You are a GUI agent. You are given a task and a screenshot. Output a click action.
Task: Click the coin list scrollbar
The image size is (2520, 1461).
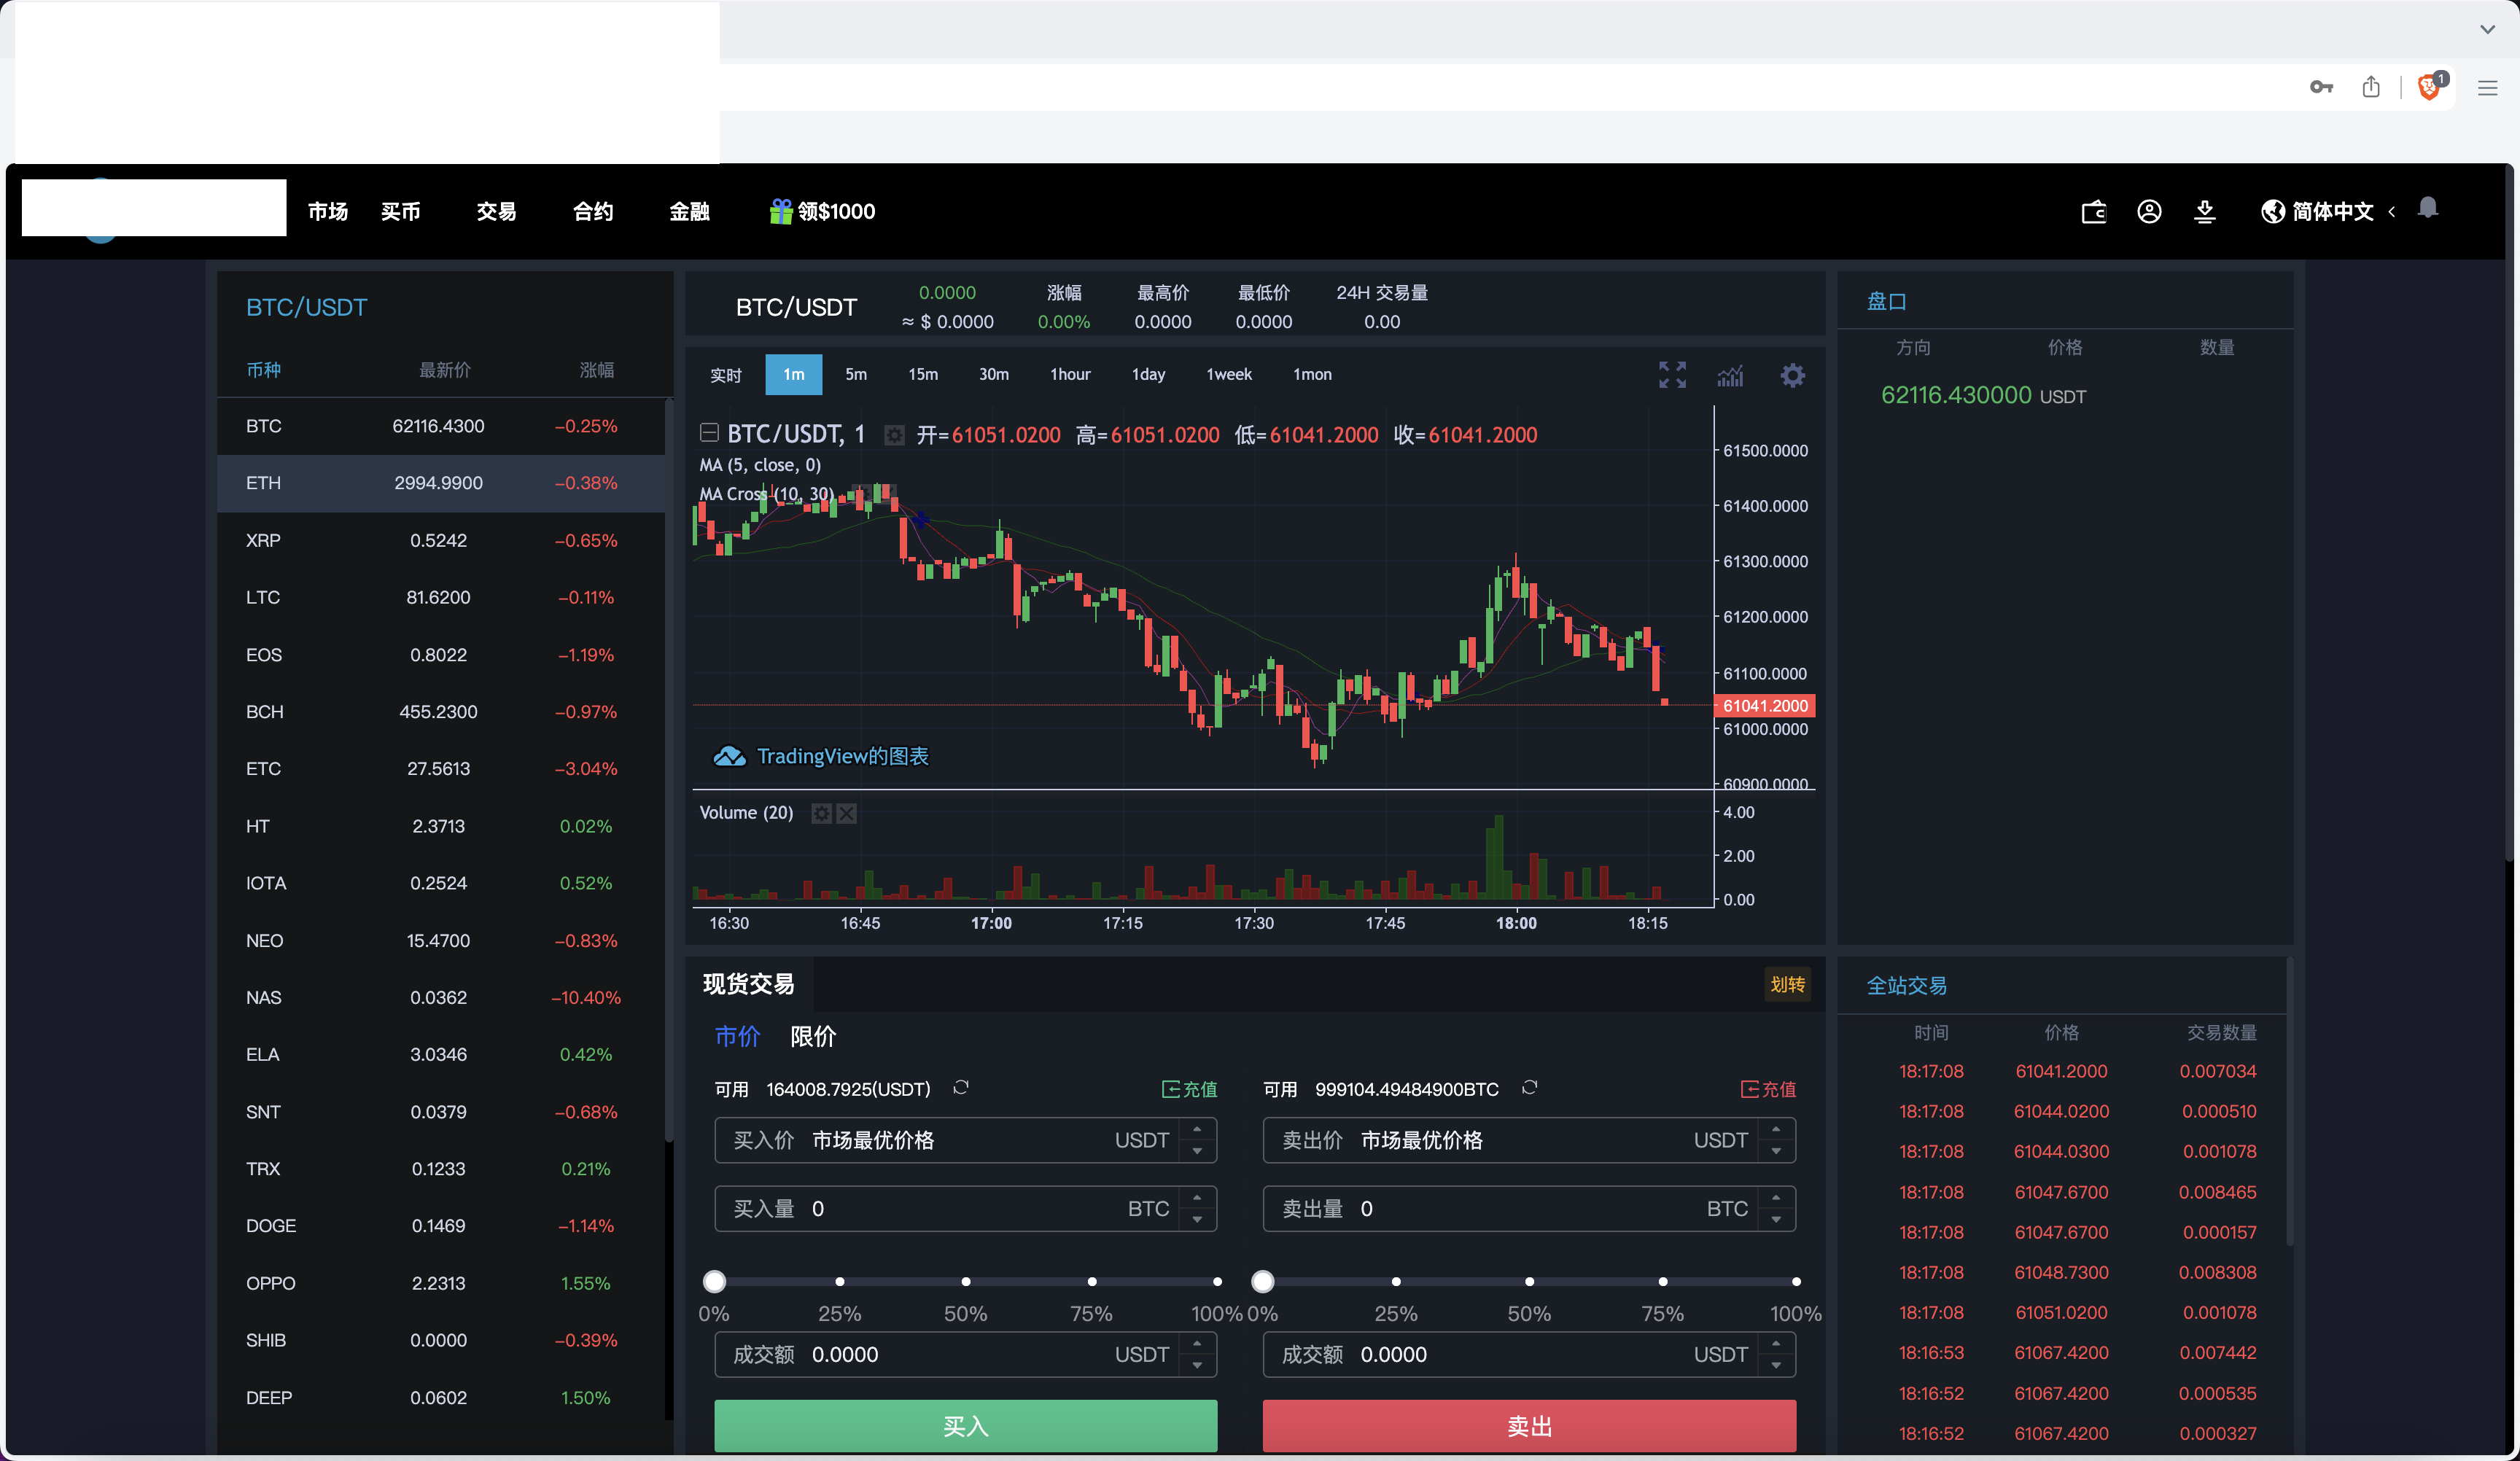coord(669,770)
